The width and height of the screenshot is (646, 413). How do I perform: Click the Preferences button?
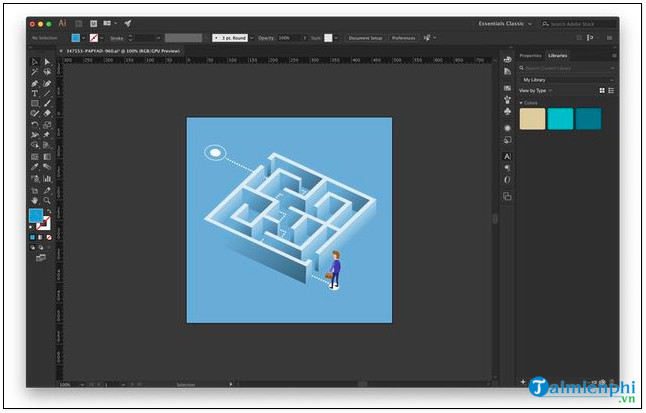pos(403,38)
